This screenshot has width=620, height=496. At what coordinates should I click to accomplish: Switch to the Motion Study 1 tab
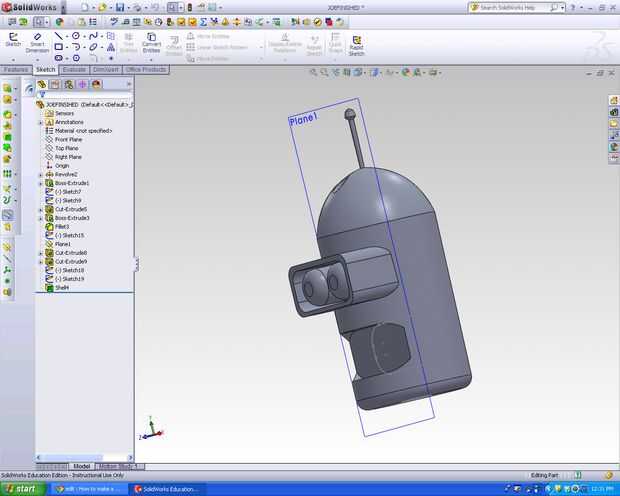click(x=120, y=466)
